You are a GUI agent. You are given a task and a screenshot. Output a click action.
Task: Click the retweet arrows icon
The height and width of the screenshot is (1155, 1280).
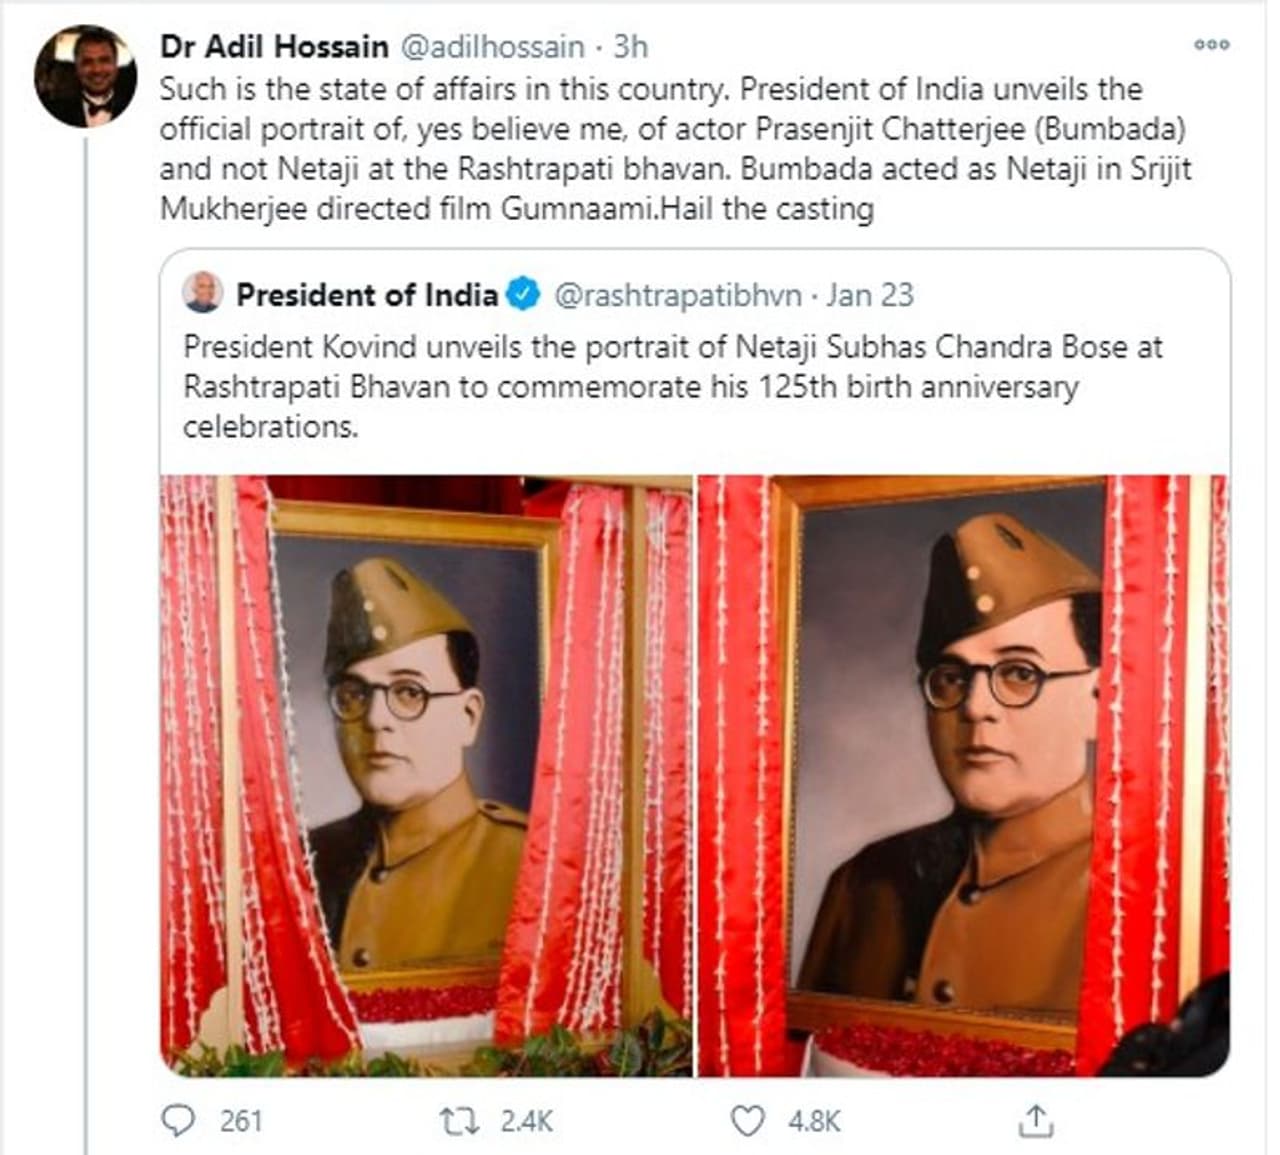pos(460,1120)
